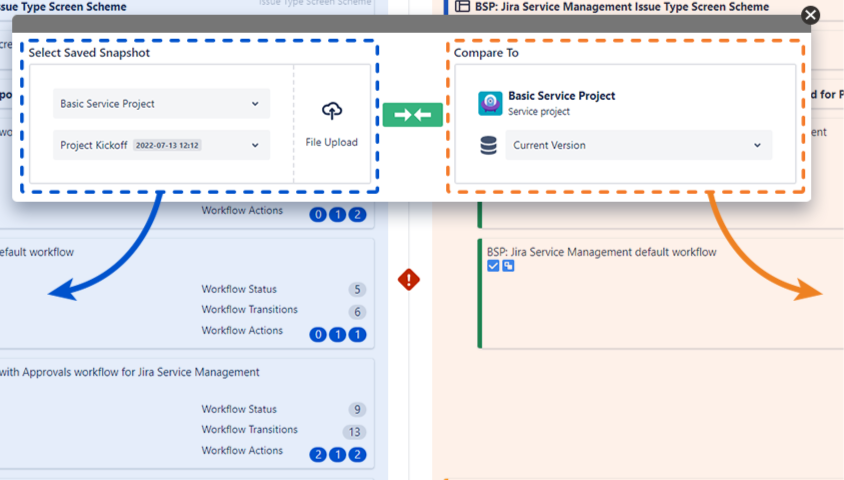
Task: Click Workflow Status count badge 5
Action: coord(357,290)
